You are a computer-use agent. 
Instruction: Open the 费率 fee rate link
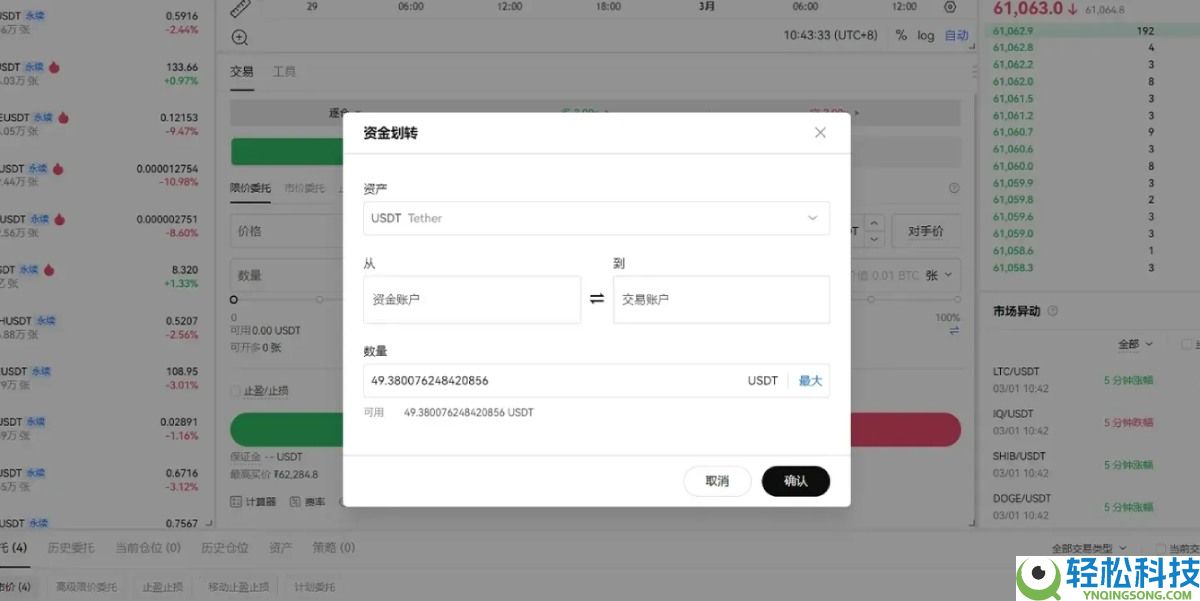(x=309, y=502)
